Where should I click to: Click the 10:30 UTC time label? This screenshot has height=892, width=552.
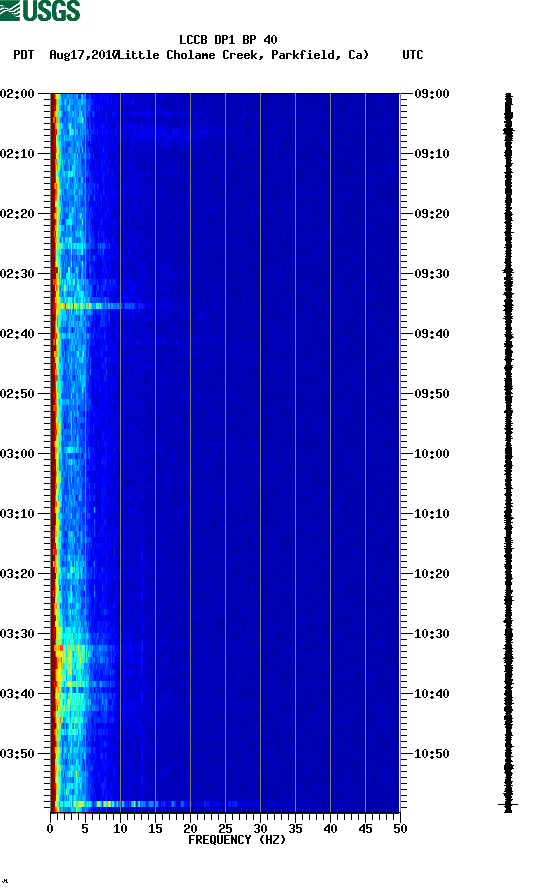[x=432, y=634]
